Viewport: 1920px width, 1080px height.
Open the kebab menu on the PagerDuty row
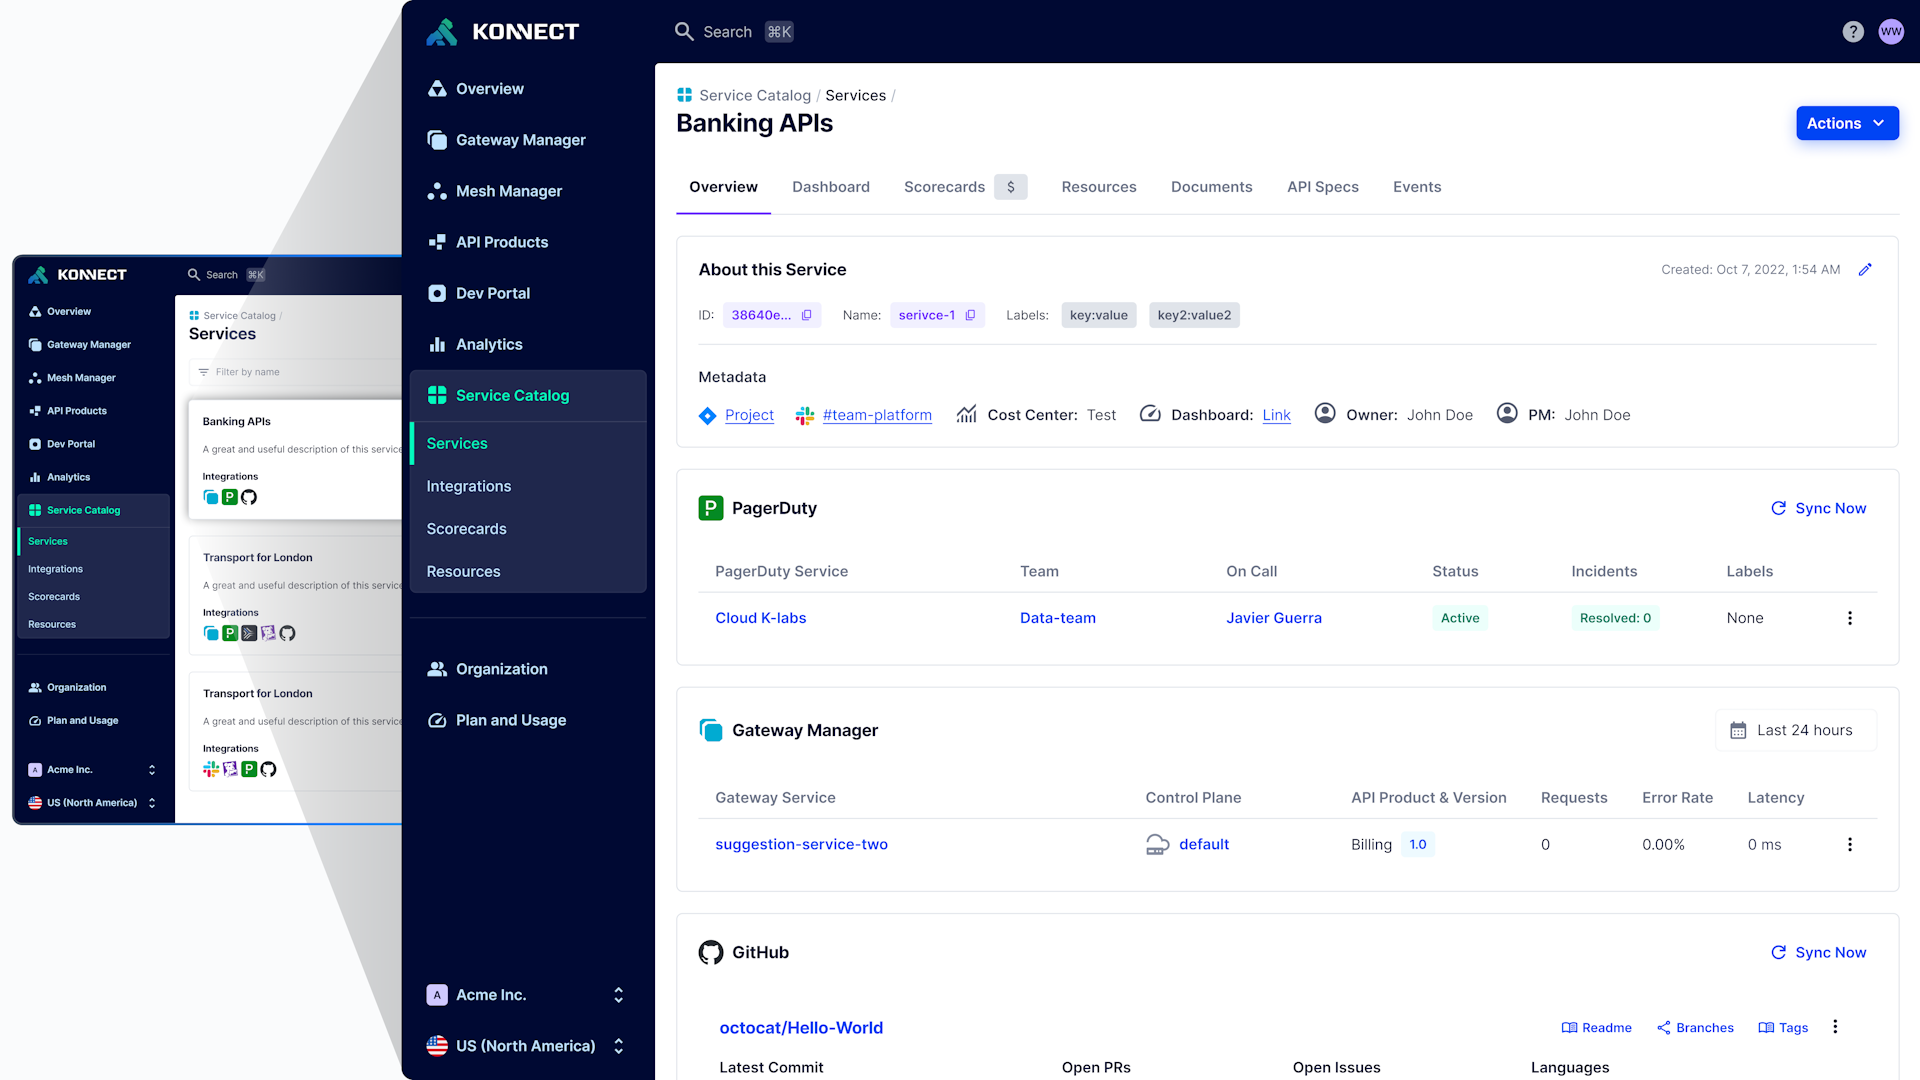(1849, 617)
